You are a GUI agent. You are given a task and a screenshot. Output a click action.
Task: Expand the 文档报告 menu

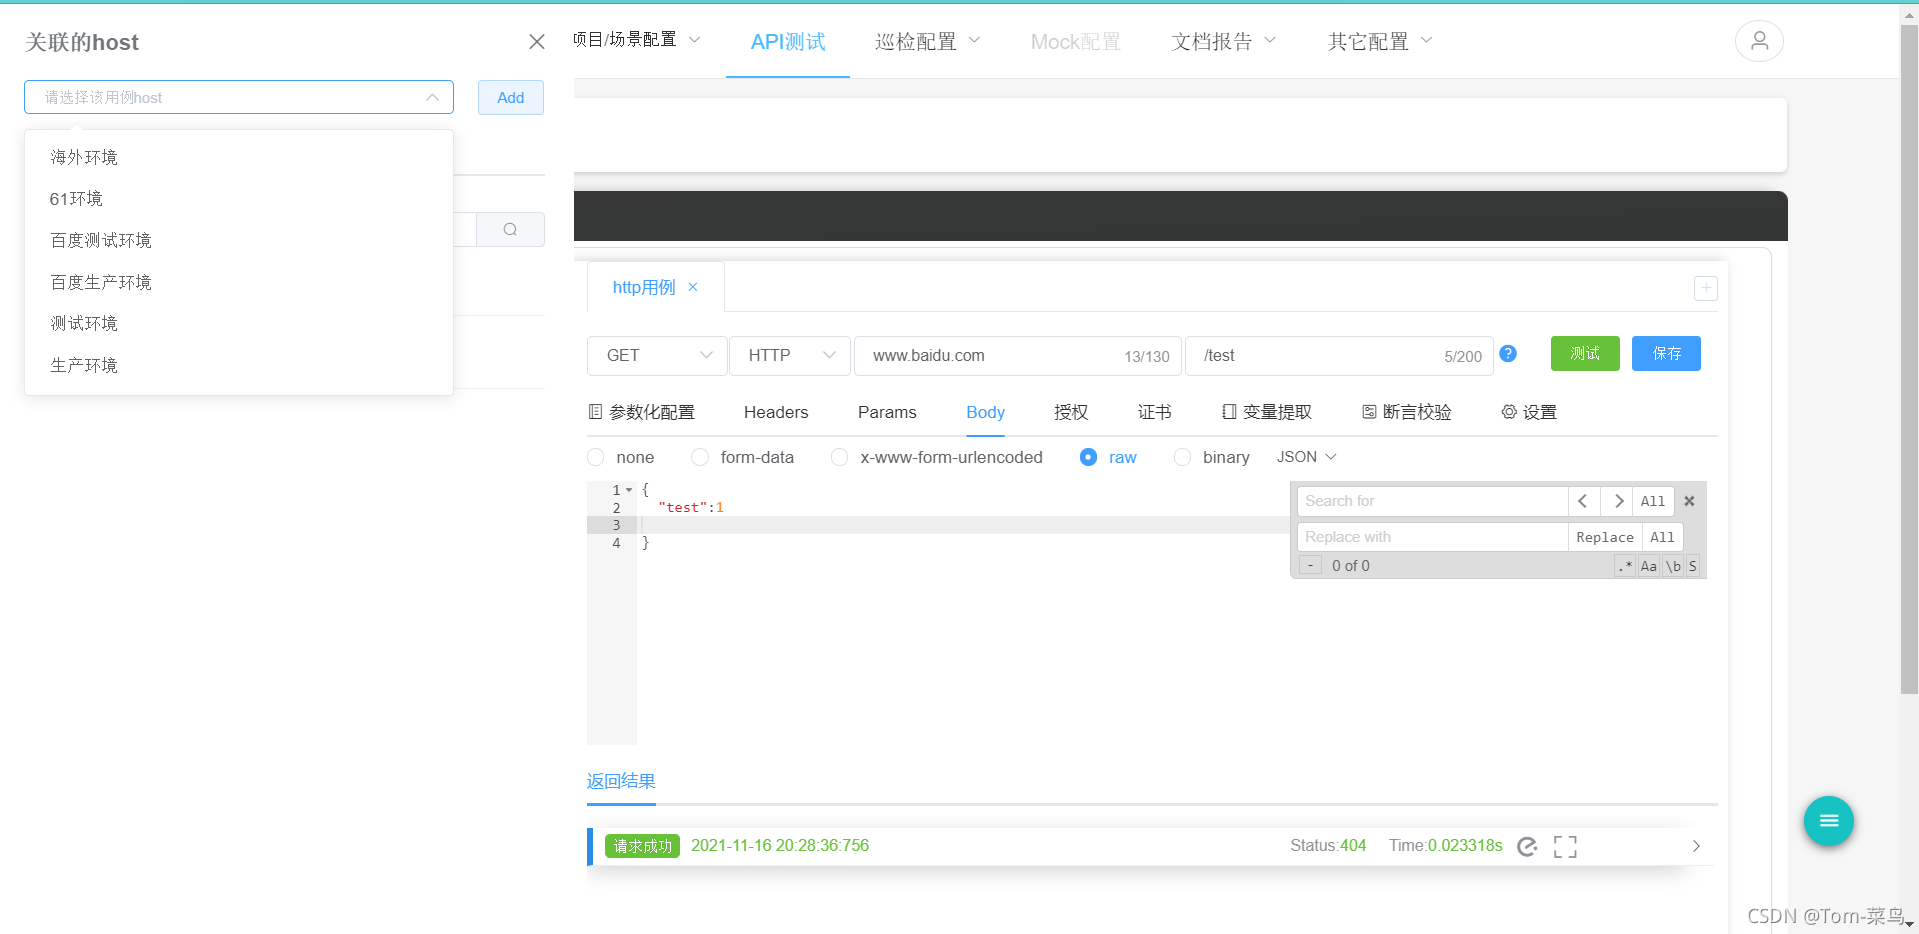1224,41
